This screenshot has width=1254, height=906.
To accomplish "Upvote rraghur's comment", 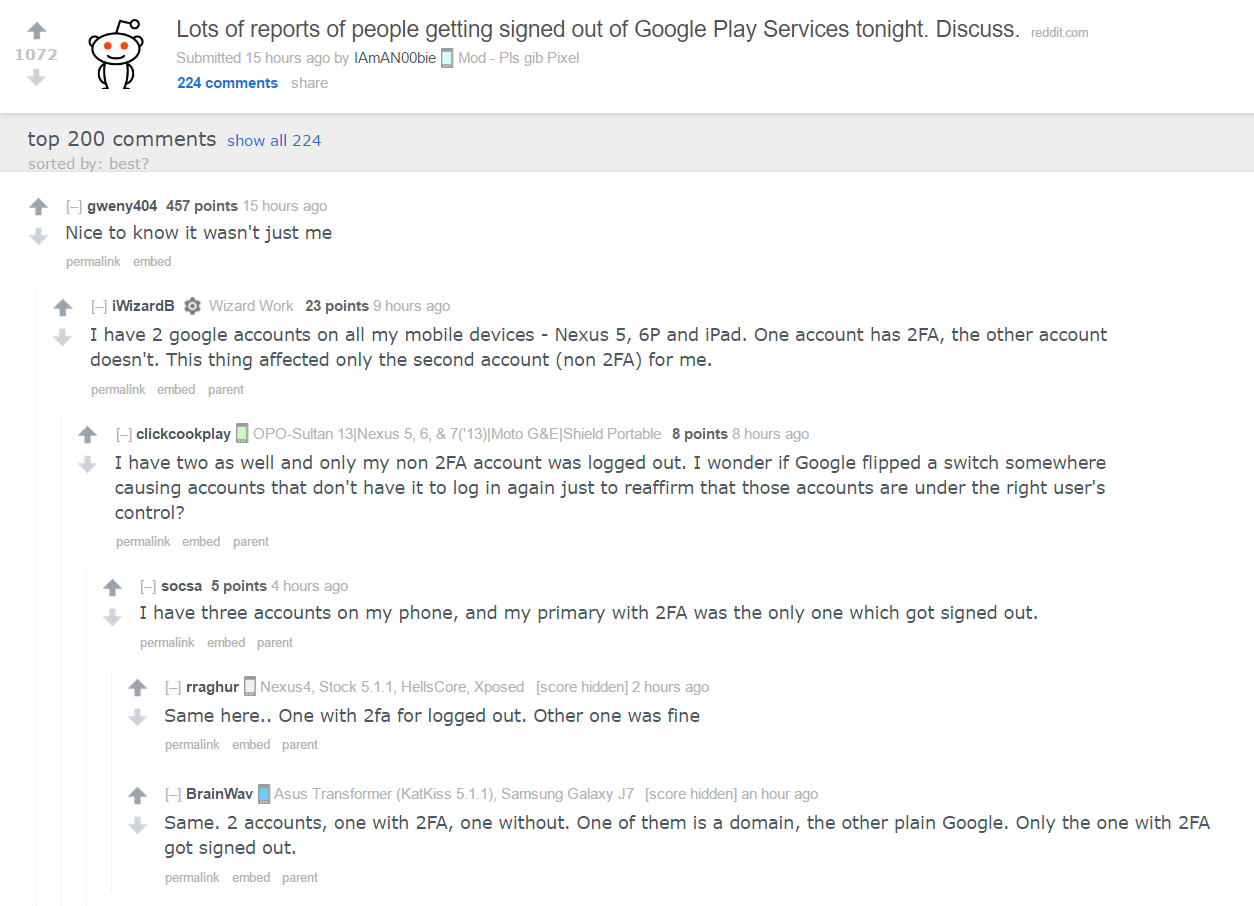I will pos(138,687).
